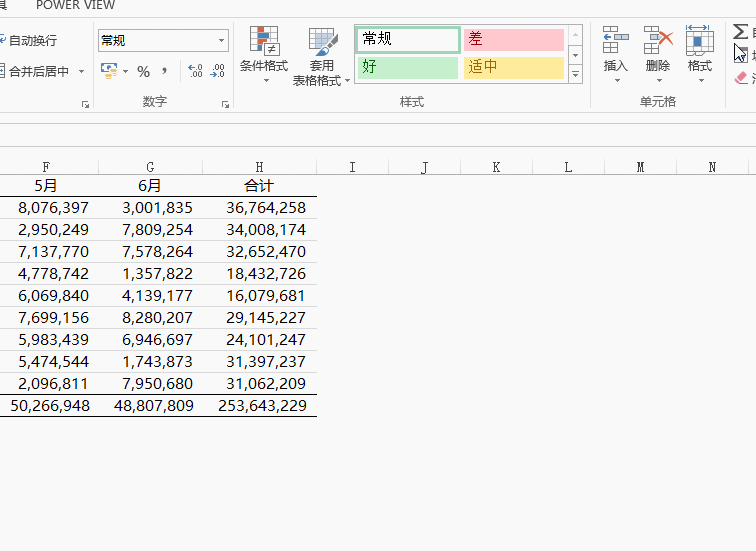Image resolution: width=756 pixels, height=551 pixels.
Task: Expand the cell styles gallery
Action: click(x=575, y=74)
